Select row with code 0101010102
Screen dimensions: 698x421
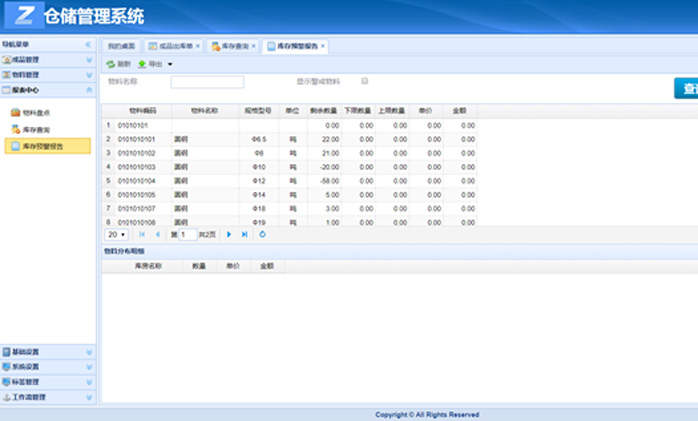[289, 153]
